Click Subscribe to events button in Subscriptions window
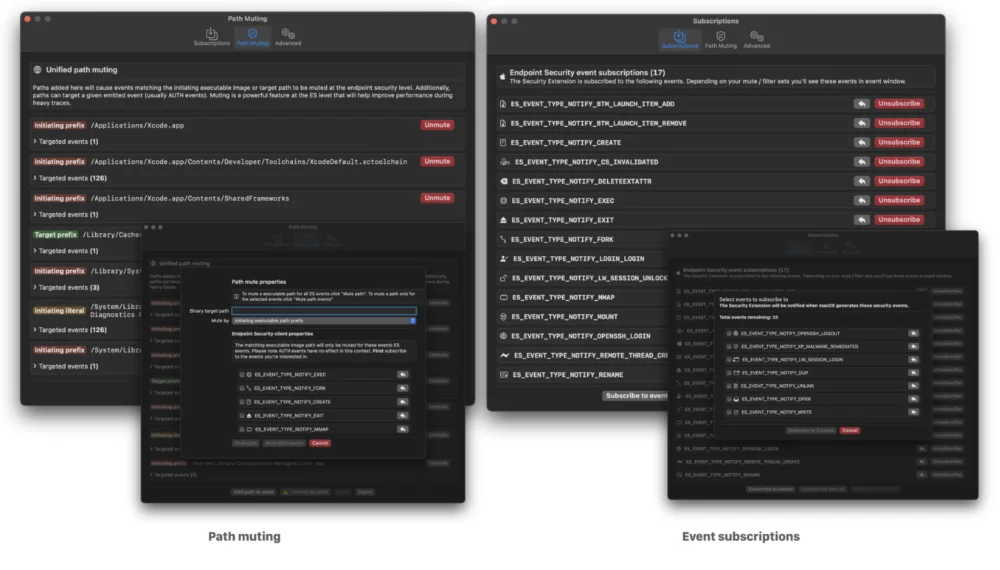This screenshot has height=570, width=1000. (636, 395)
